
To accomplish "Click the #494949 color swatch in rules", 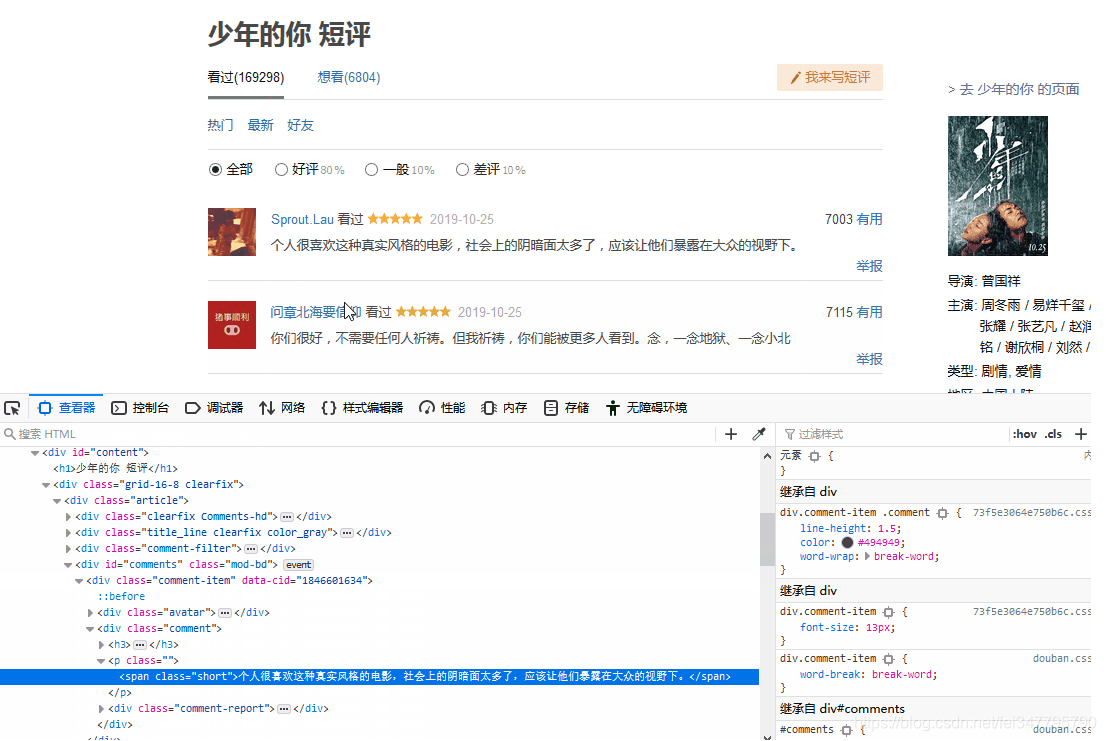I will [x=846, y=542].
